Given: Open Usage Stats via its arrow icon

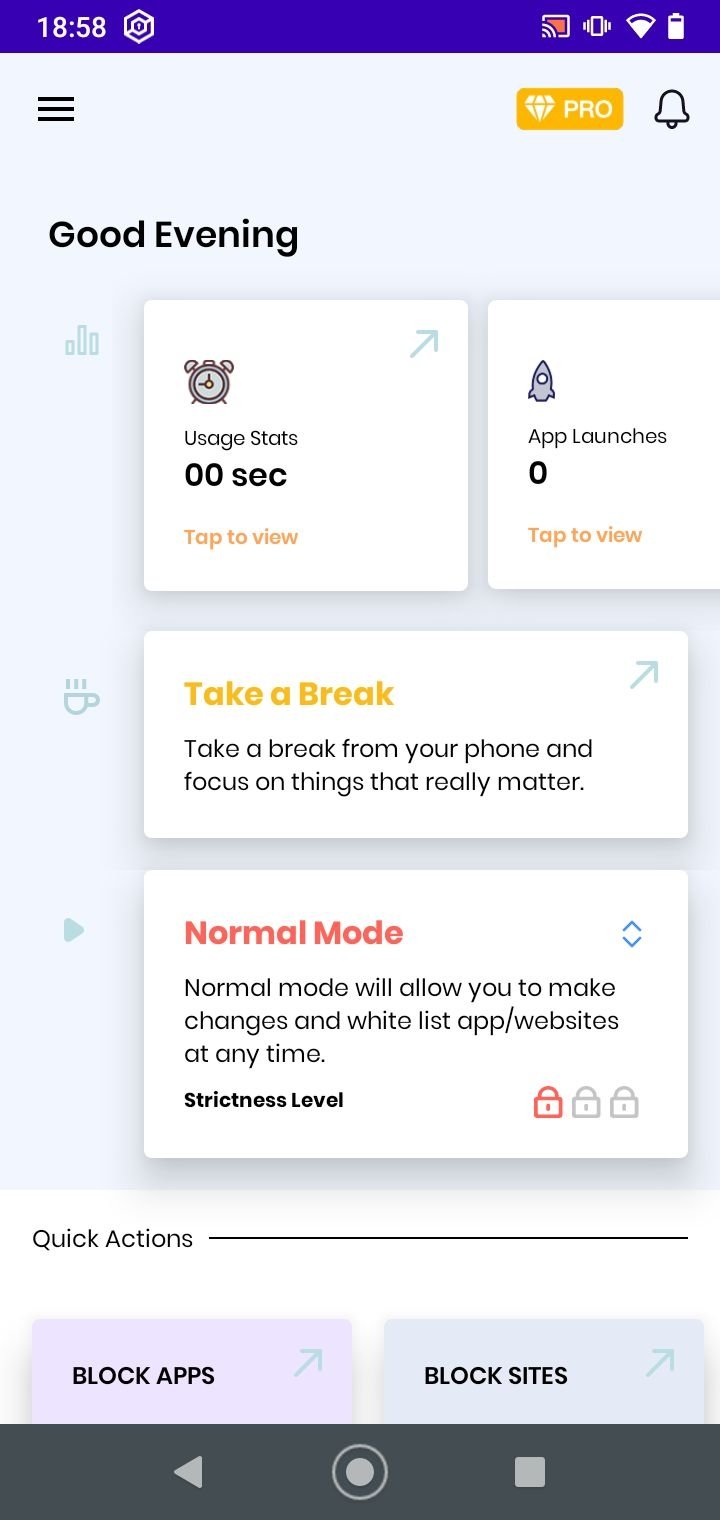Looking at the screenshot, I should click(x=424, y=344).
